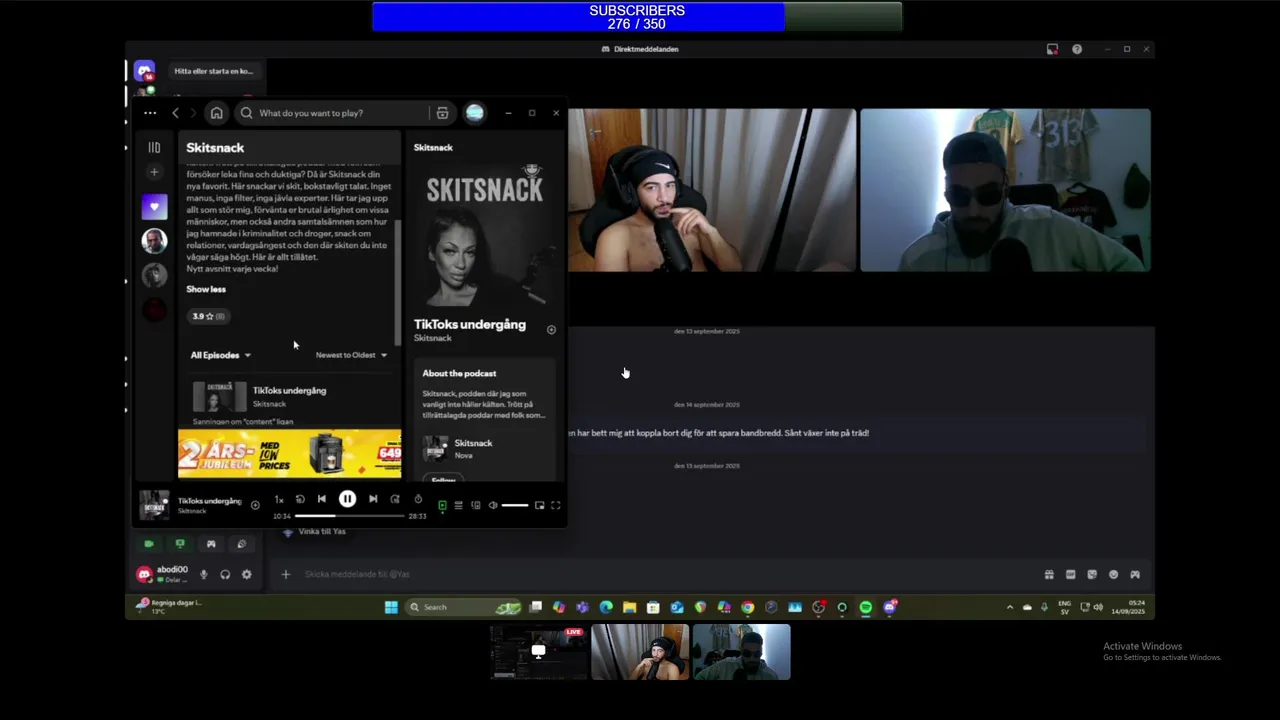Image resolution: width=1280 pixels, height=720 pixels.
Task: Expand Your Library sidebar icon
Action: tap(154, 147)
